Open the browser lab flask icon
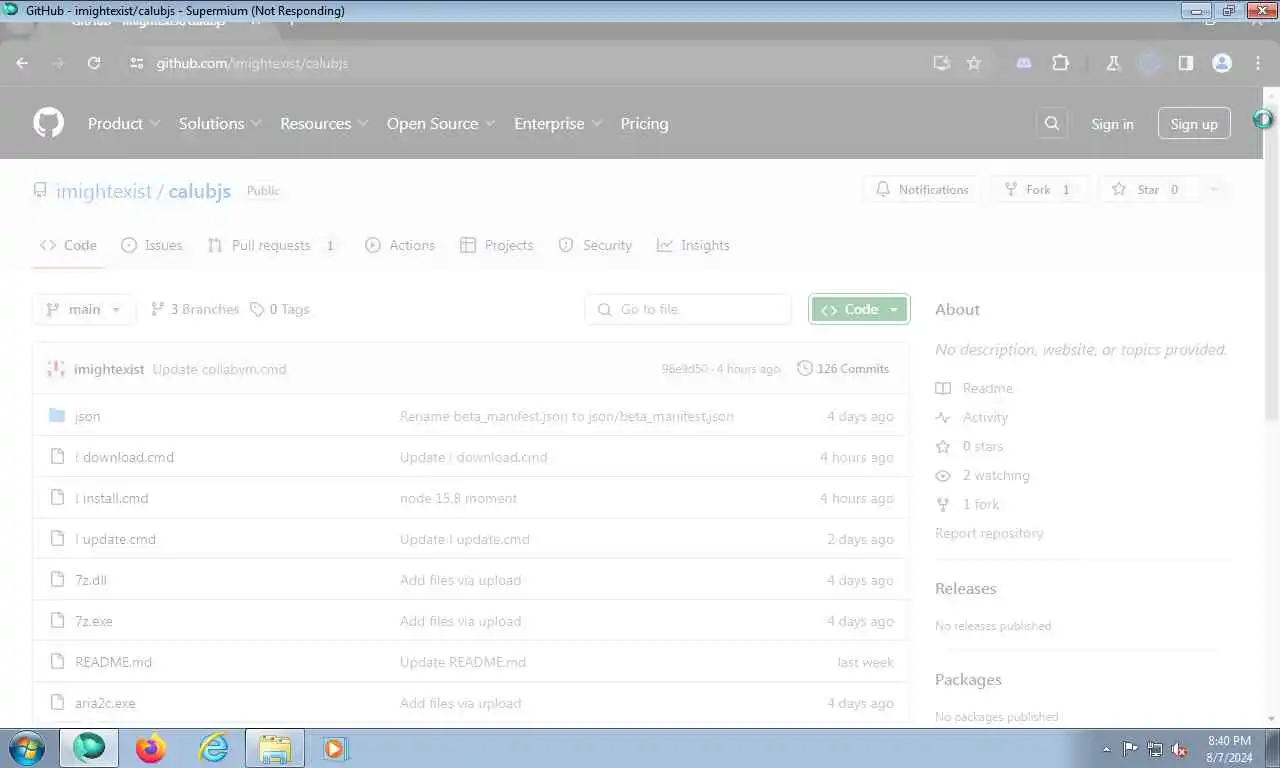This screenshot has height=768, width=1280. [1113, 63]
